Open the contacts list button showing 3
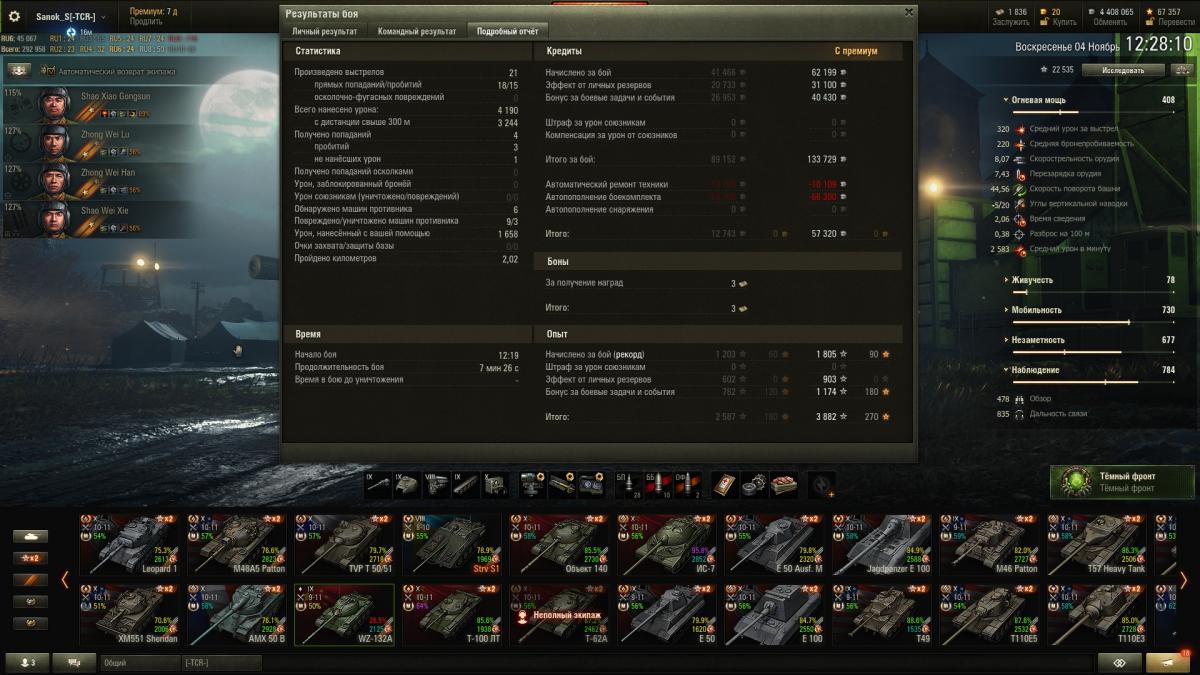1200x675 pixels. [x=26, y=662]
